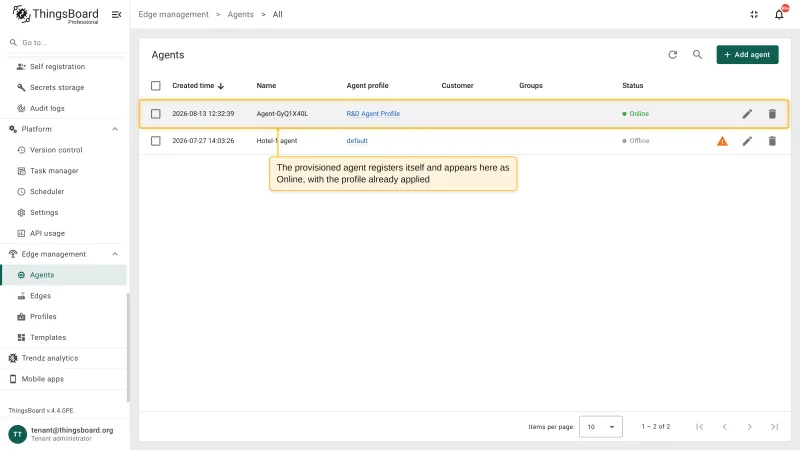
Task: Open Settings menu item
Action: 64,212
